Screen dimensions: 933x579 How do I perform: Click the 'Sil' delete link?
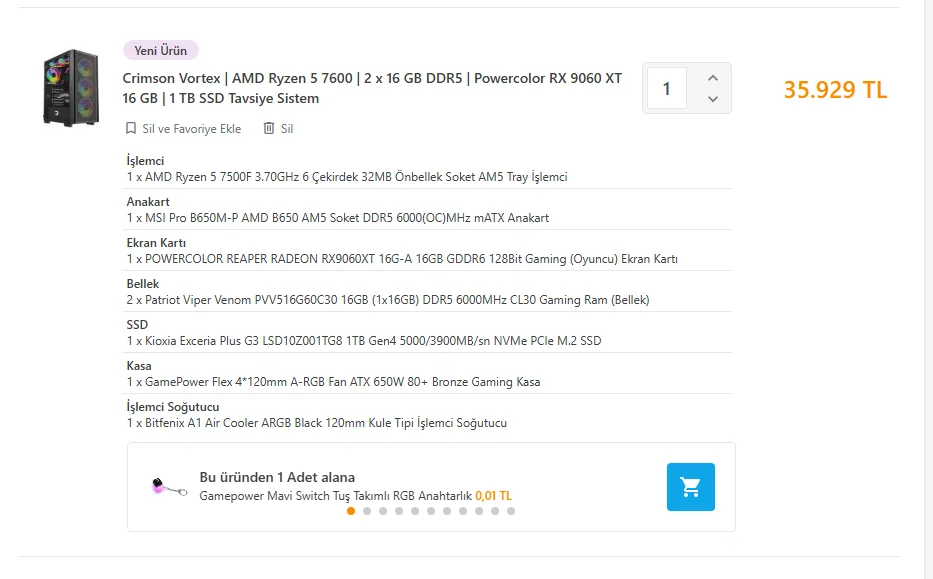287,129
